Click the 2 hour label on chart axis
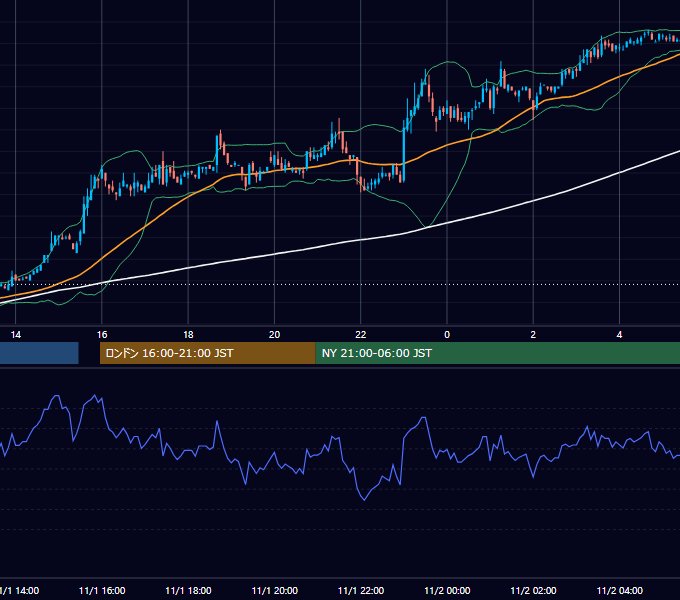This screenshot has width=680, height=600. [533, 335]
